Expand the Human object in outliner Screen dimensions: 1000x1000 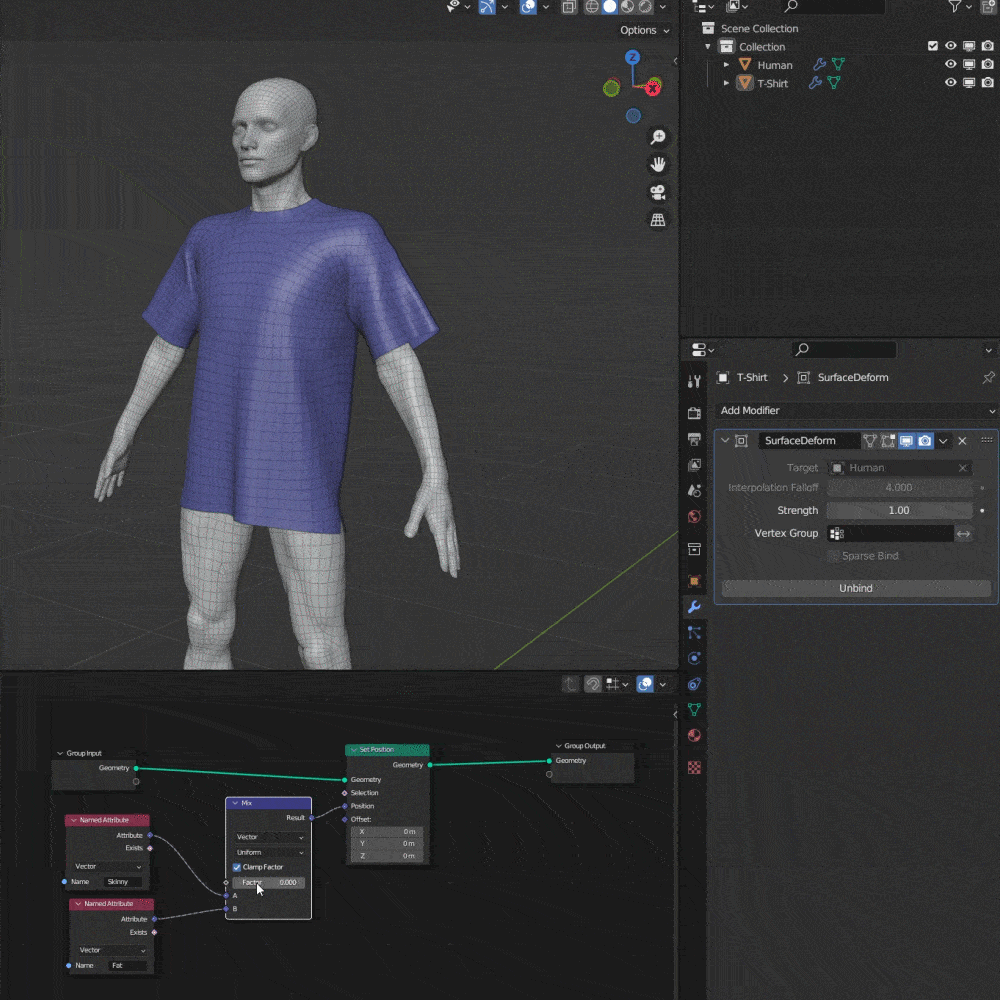click(x=726, y=64)
